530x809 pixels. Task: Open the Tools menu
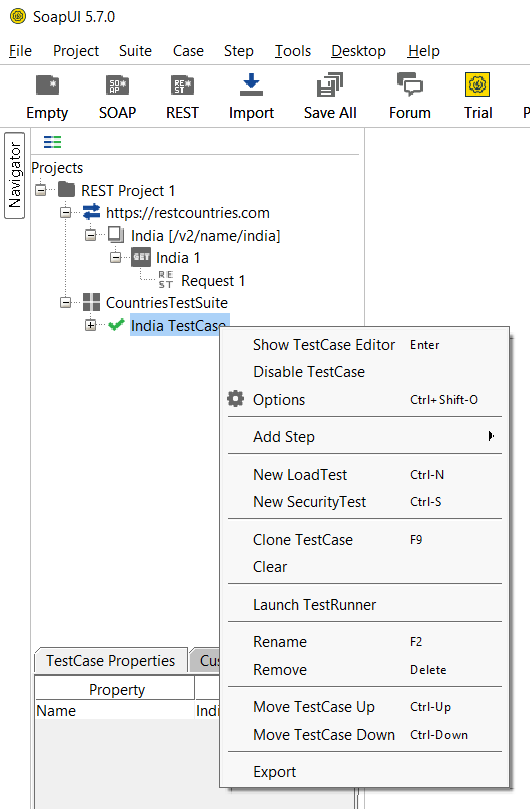coord(293,51)
